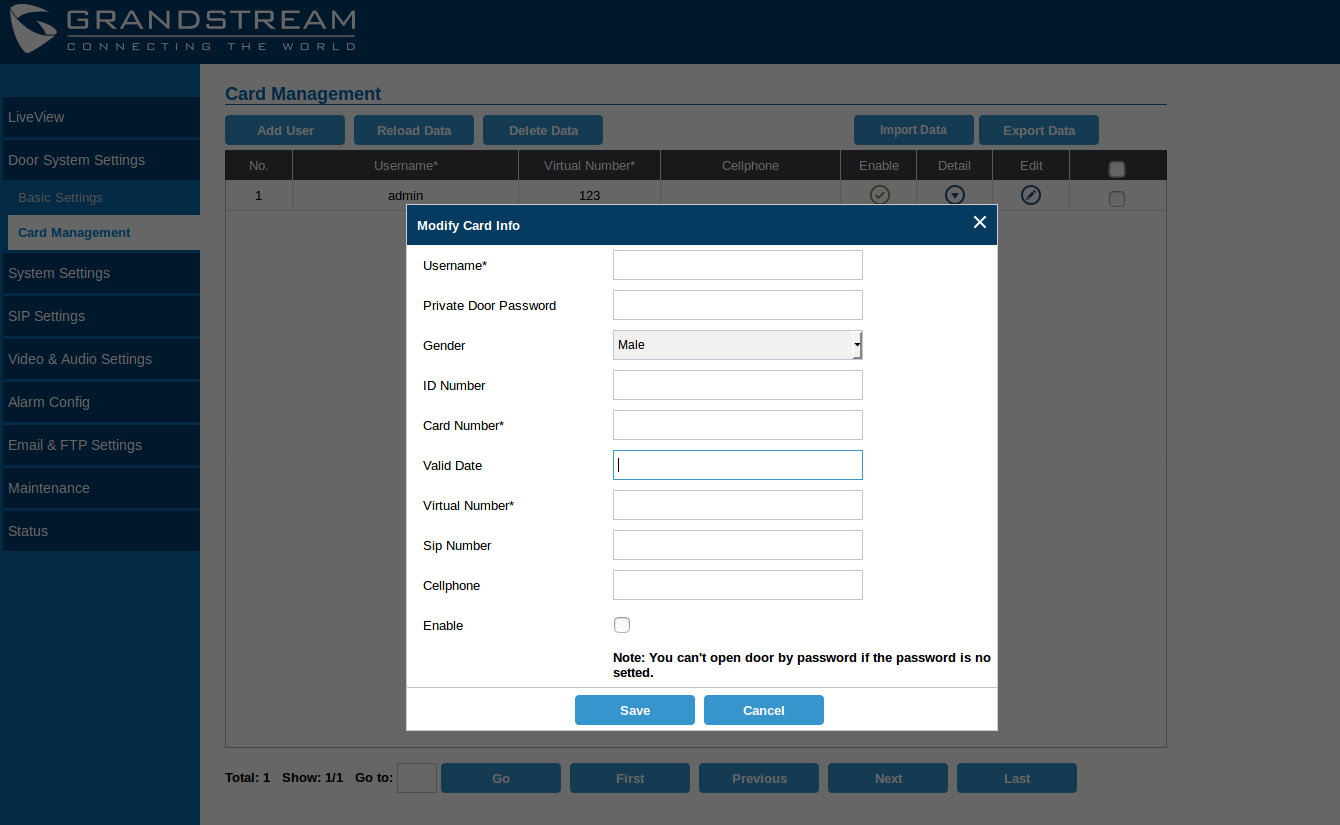Focus the ID Number field
Image resolution: width=1340 pixels, height=825 pixels.
point(738,385)
